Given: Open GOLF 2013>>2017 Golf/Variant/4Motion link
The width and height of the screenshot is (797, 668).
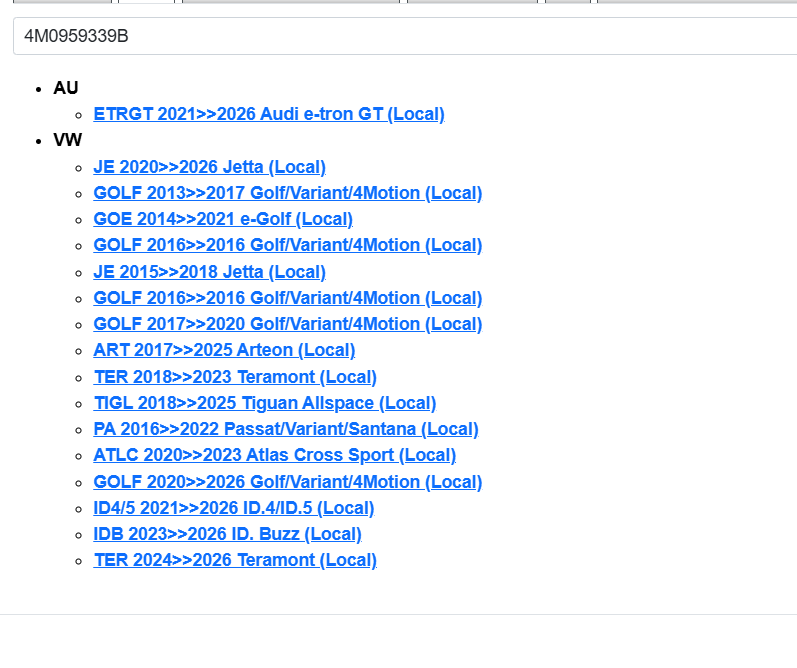Looking at the screenshot, I should point(288,193).
